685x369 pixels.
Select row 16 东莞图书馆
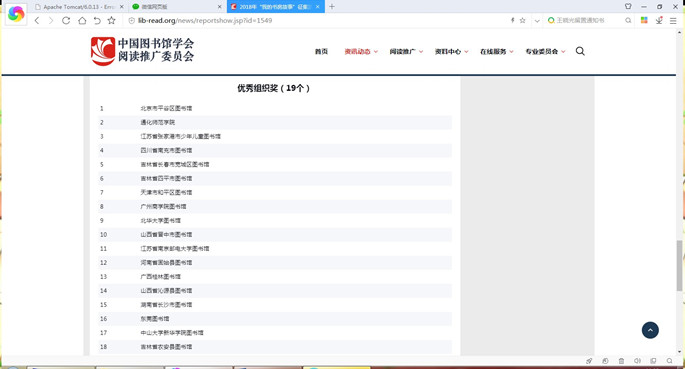pyautogui.click(x=275, y=319)
